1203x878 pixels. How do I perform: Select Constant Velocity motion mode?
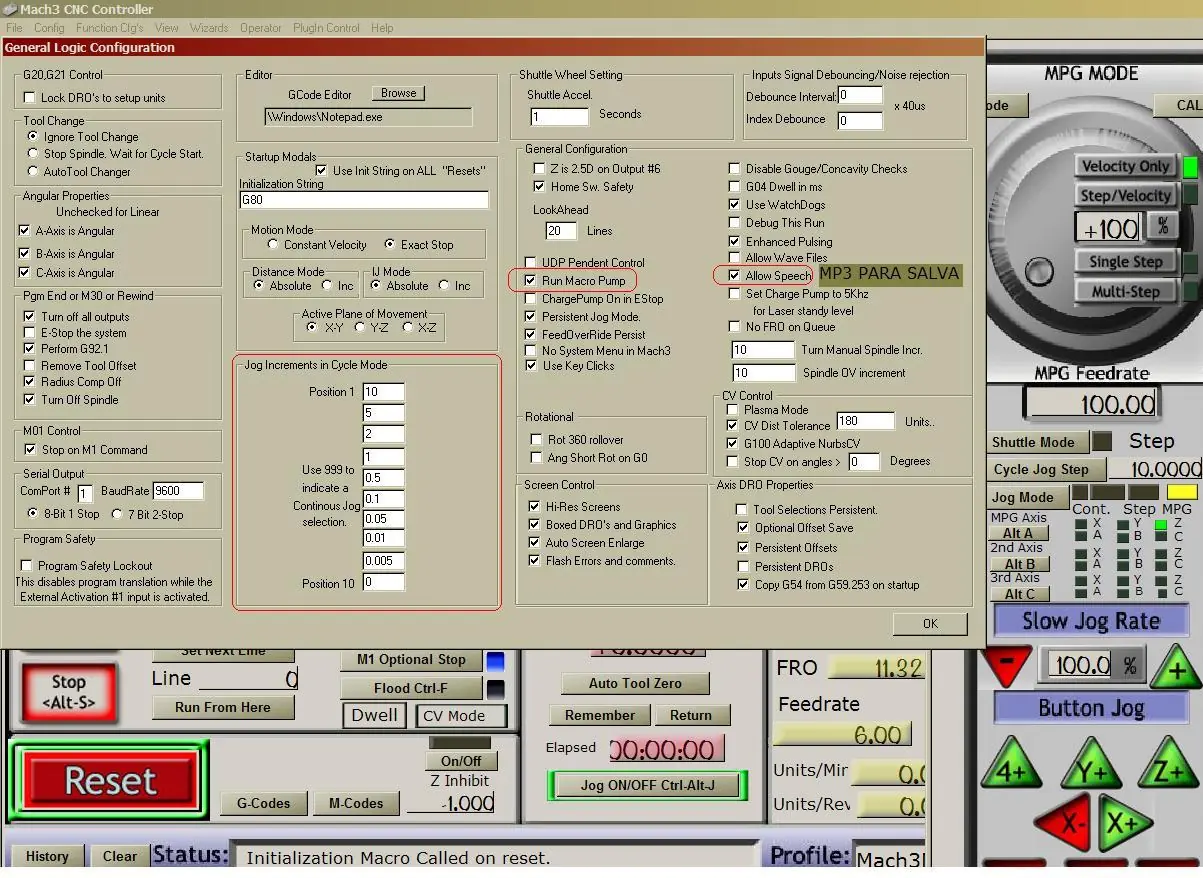[273, 245]
